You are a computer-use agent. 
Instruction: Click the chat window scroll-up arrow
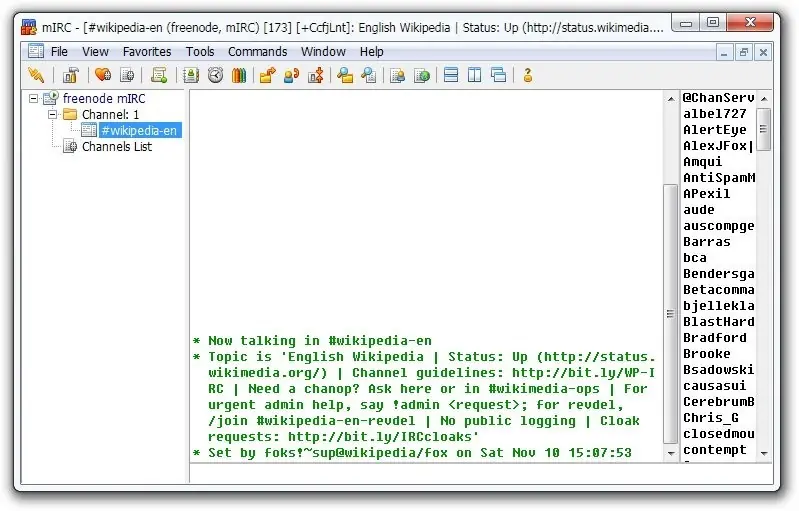pos(670,99)
